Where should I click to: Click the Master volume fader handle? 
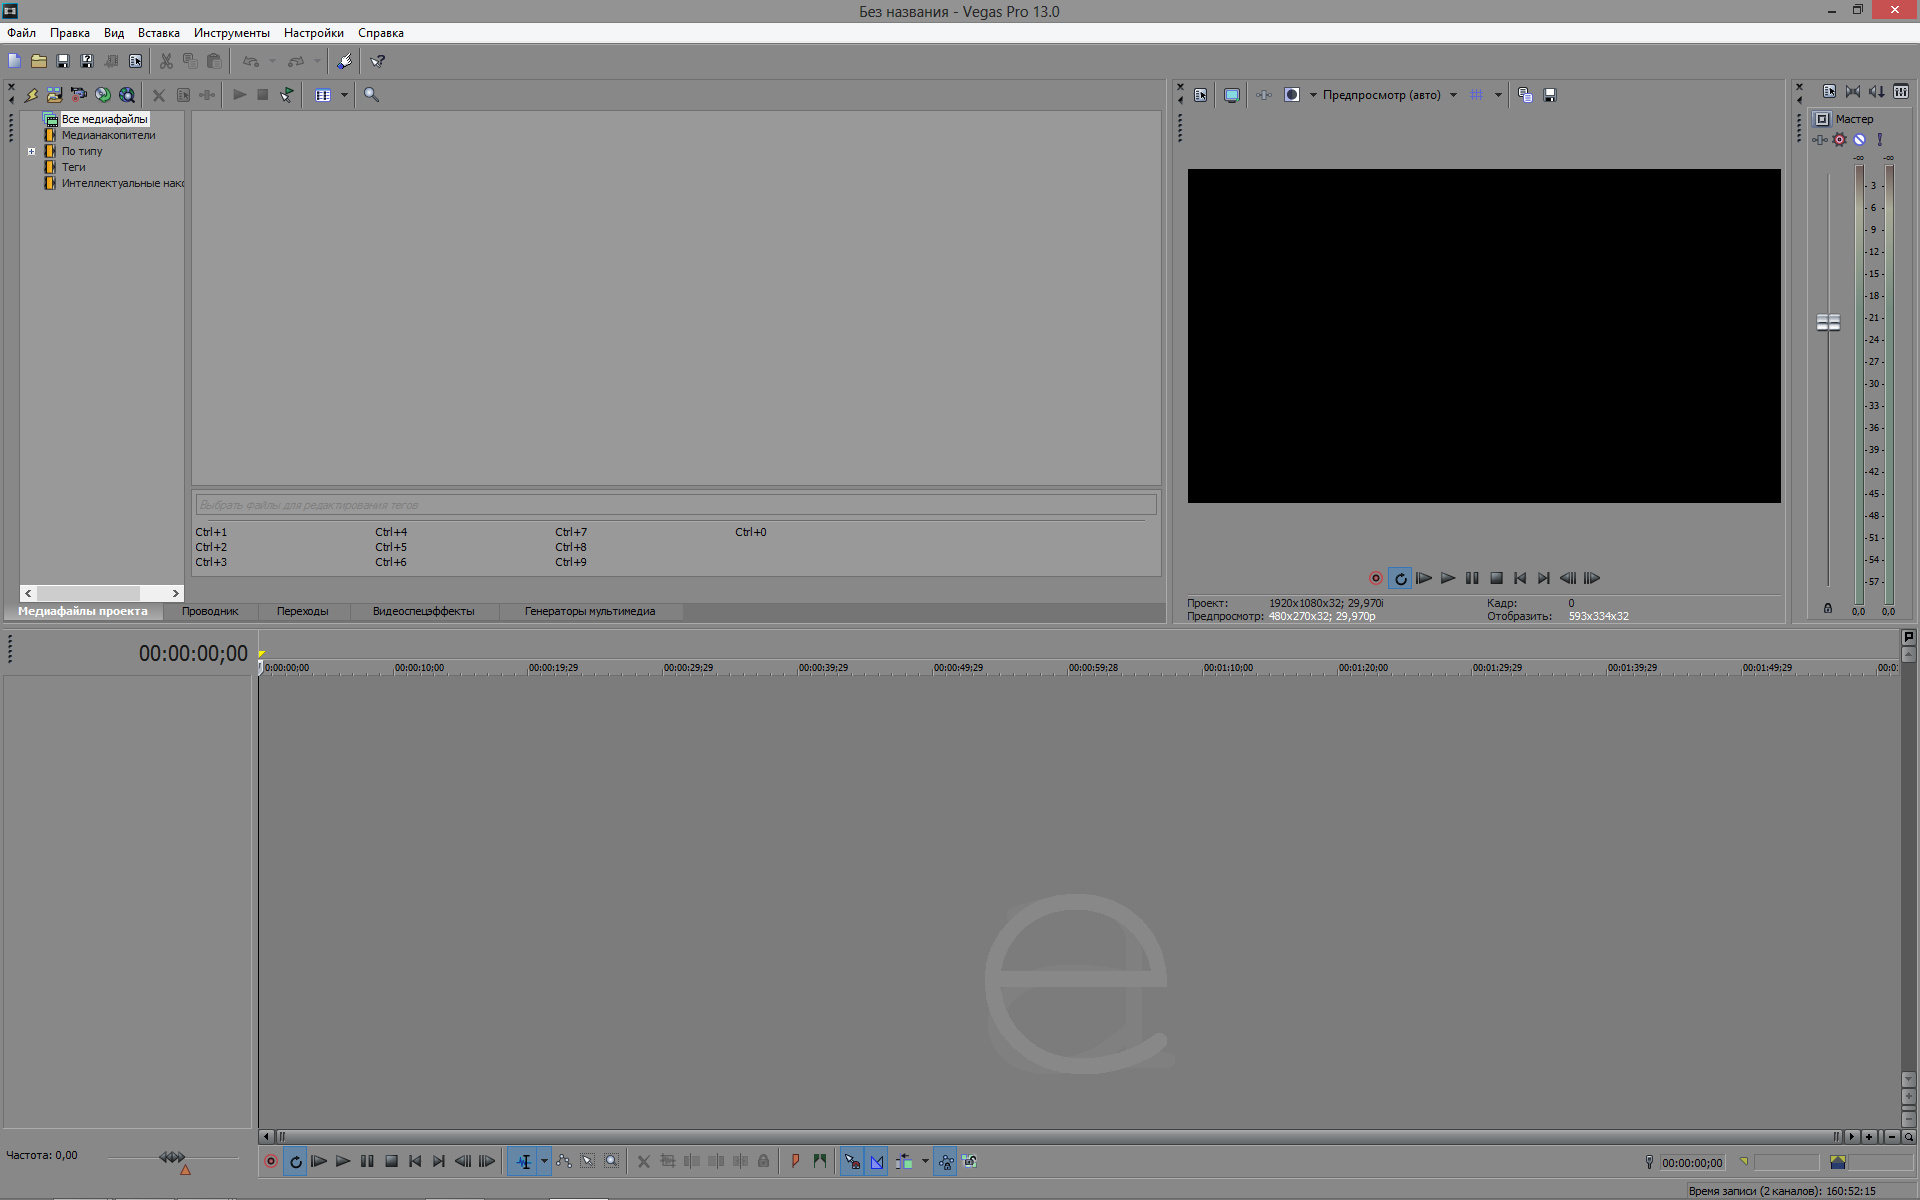click(x=1828, y=322)
